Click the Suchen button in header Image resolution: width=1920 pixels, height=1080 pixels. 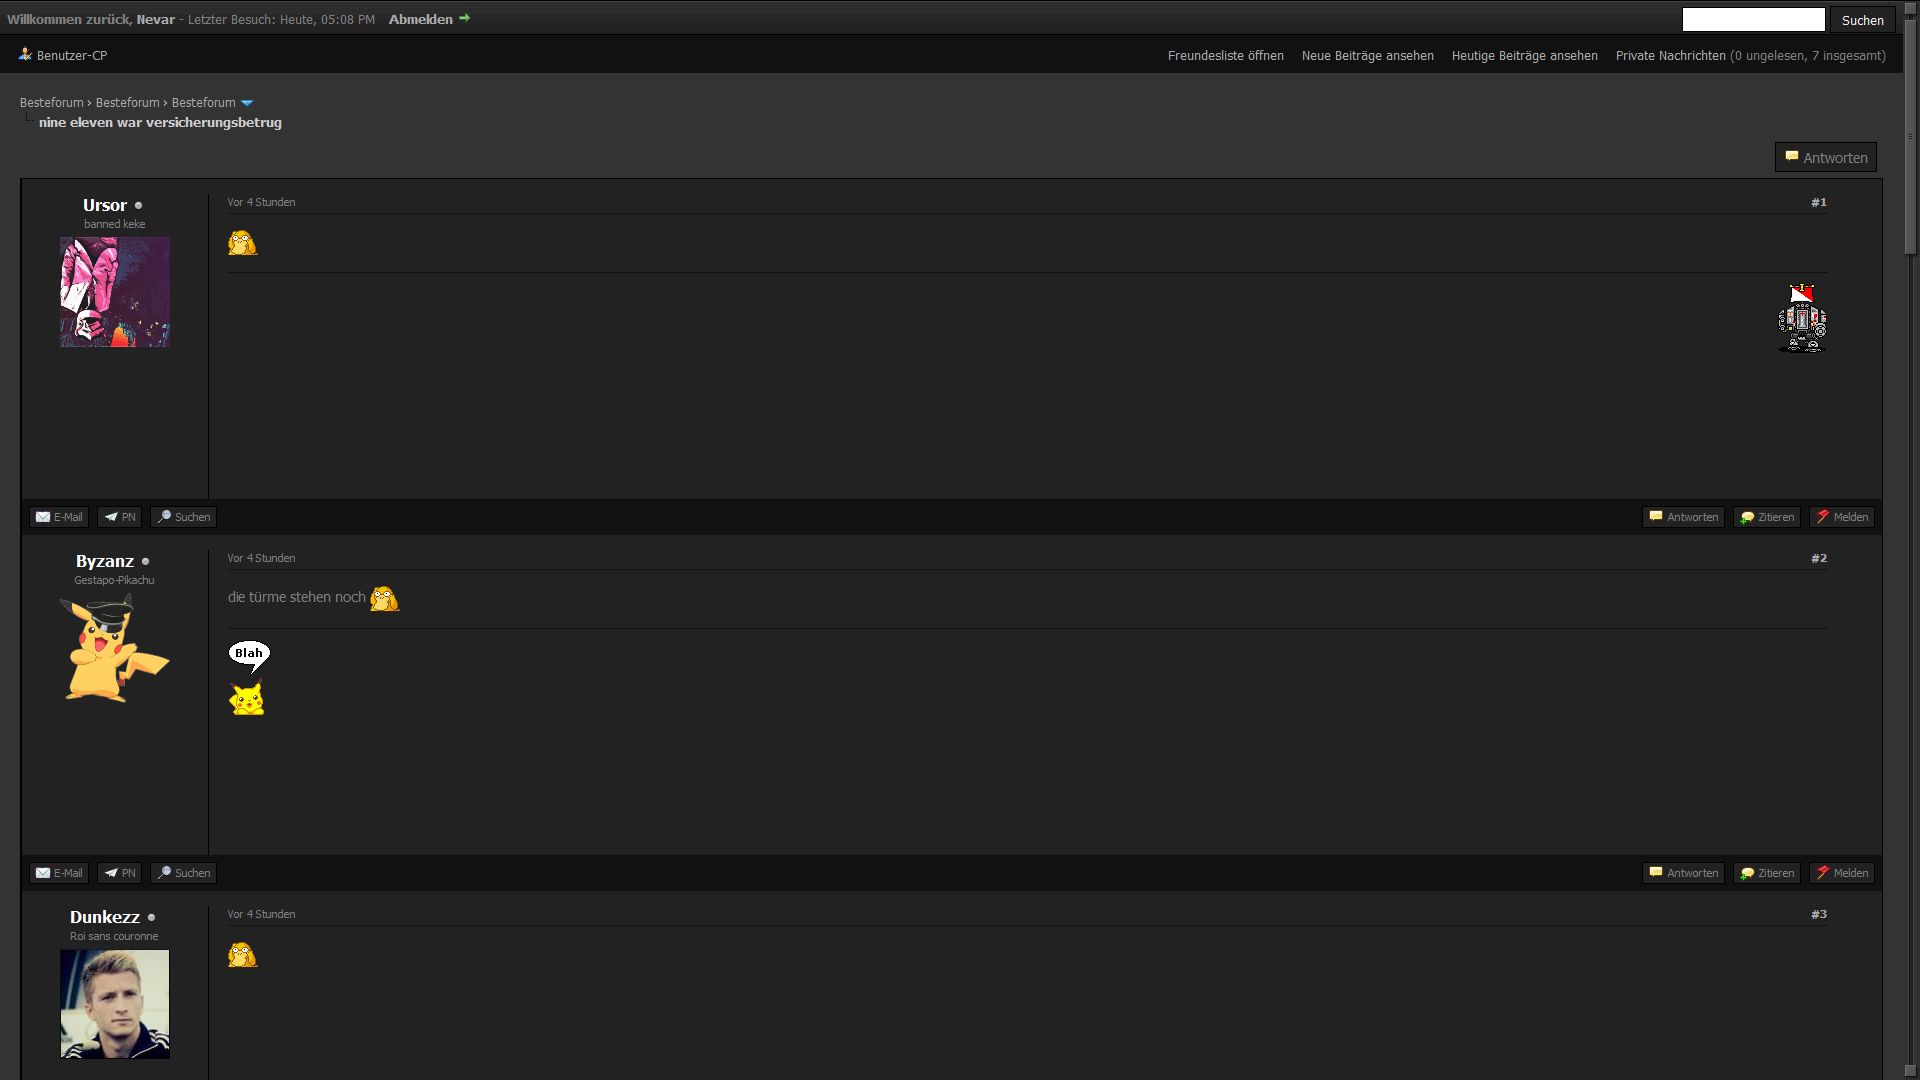click(1862, 20)
